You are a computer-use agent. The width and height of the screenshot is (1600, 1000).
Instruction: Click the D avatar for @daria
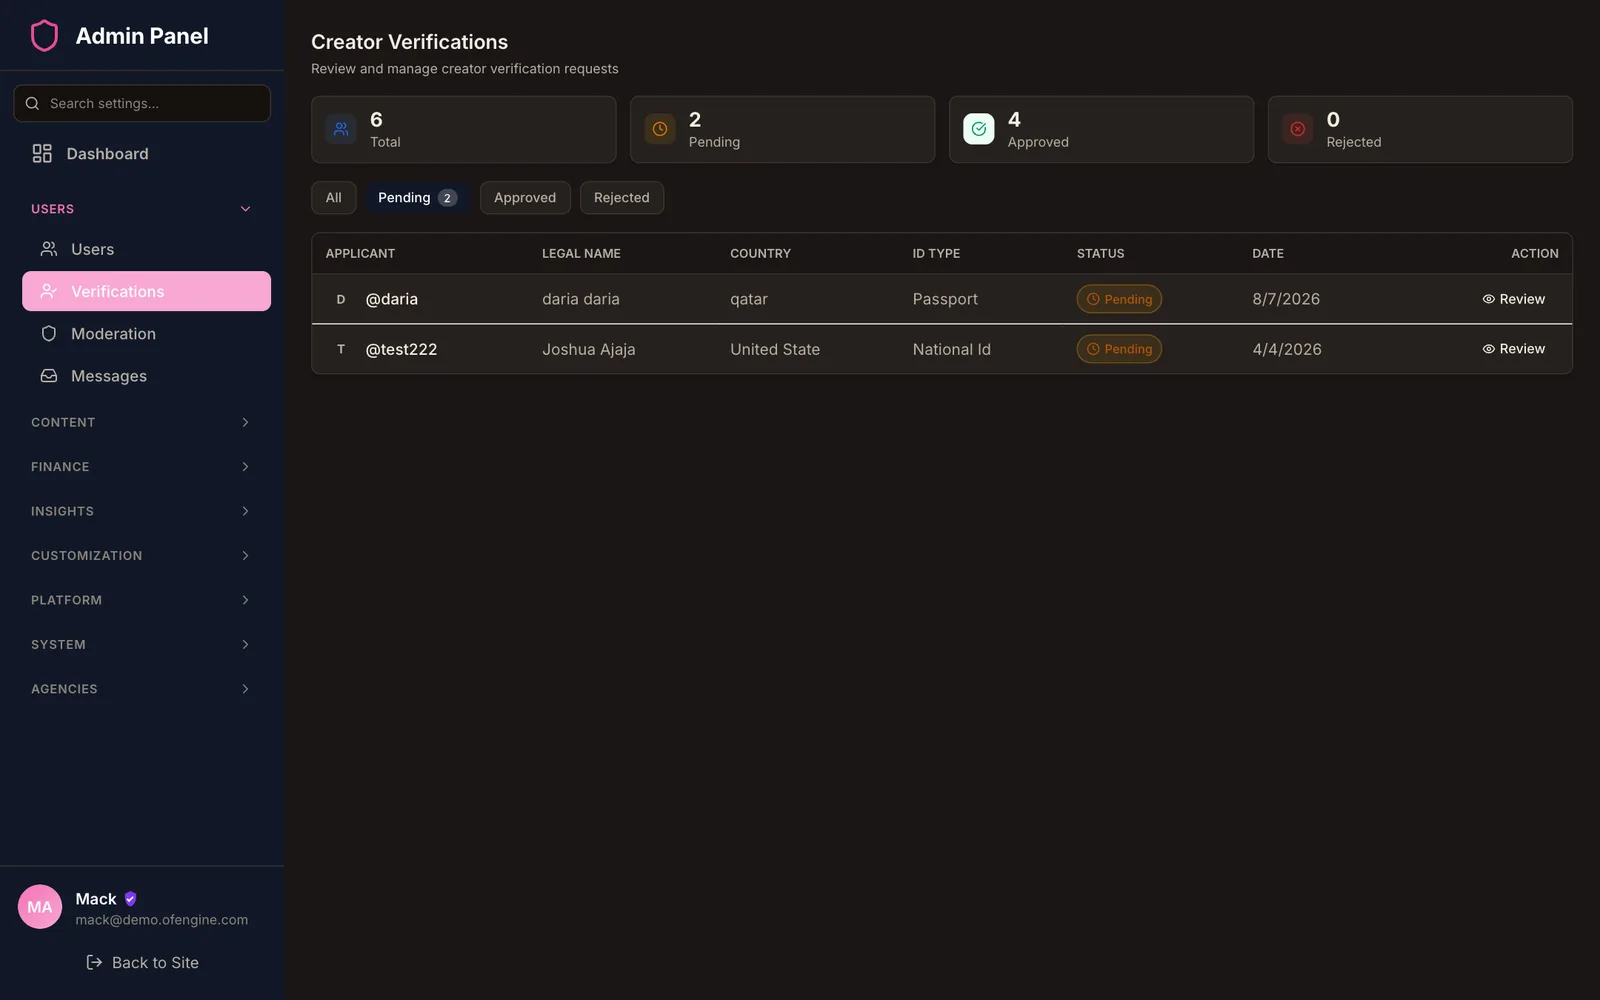point(341,299)
